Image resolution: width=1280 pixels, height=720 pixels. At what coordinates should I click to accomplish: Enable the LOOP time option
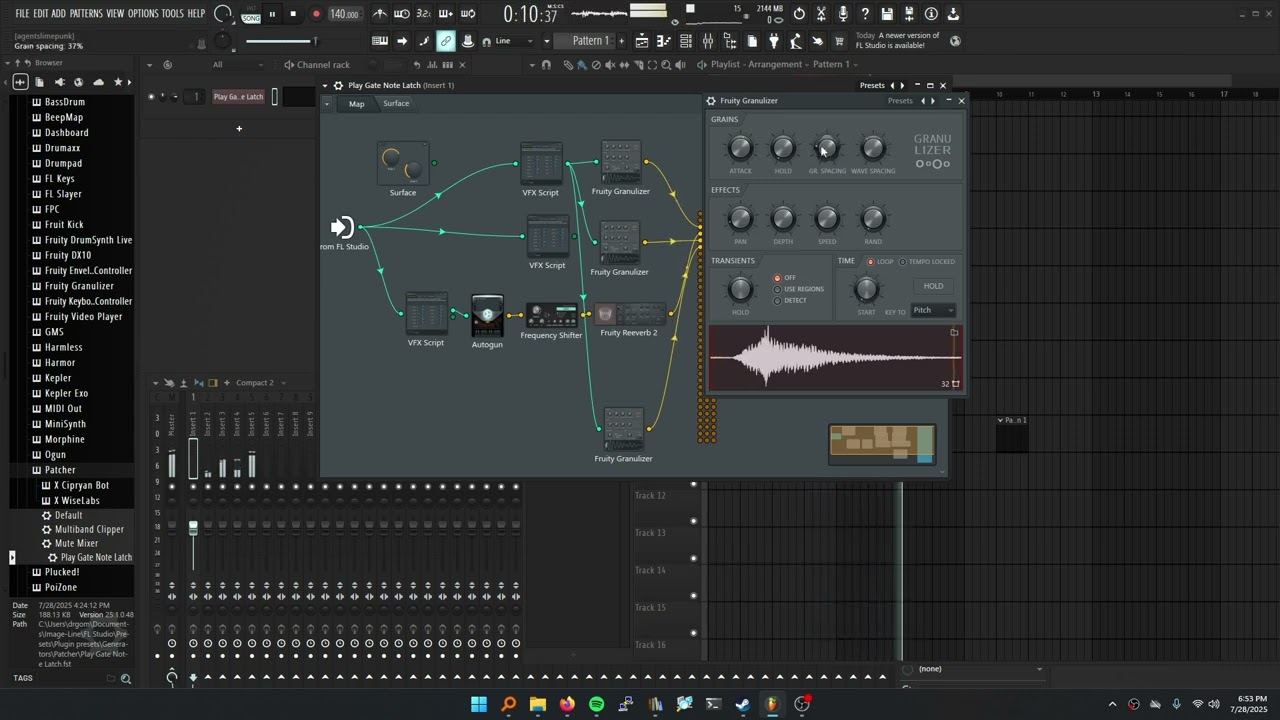pos(870,262)
